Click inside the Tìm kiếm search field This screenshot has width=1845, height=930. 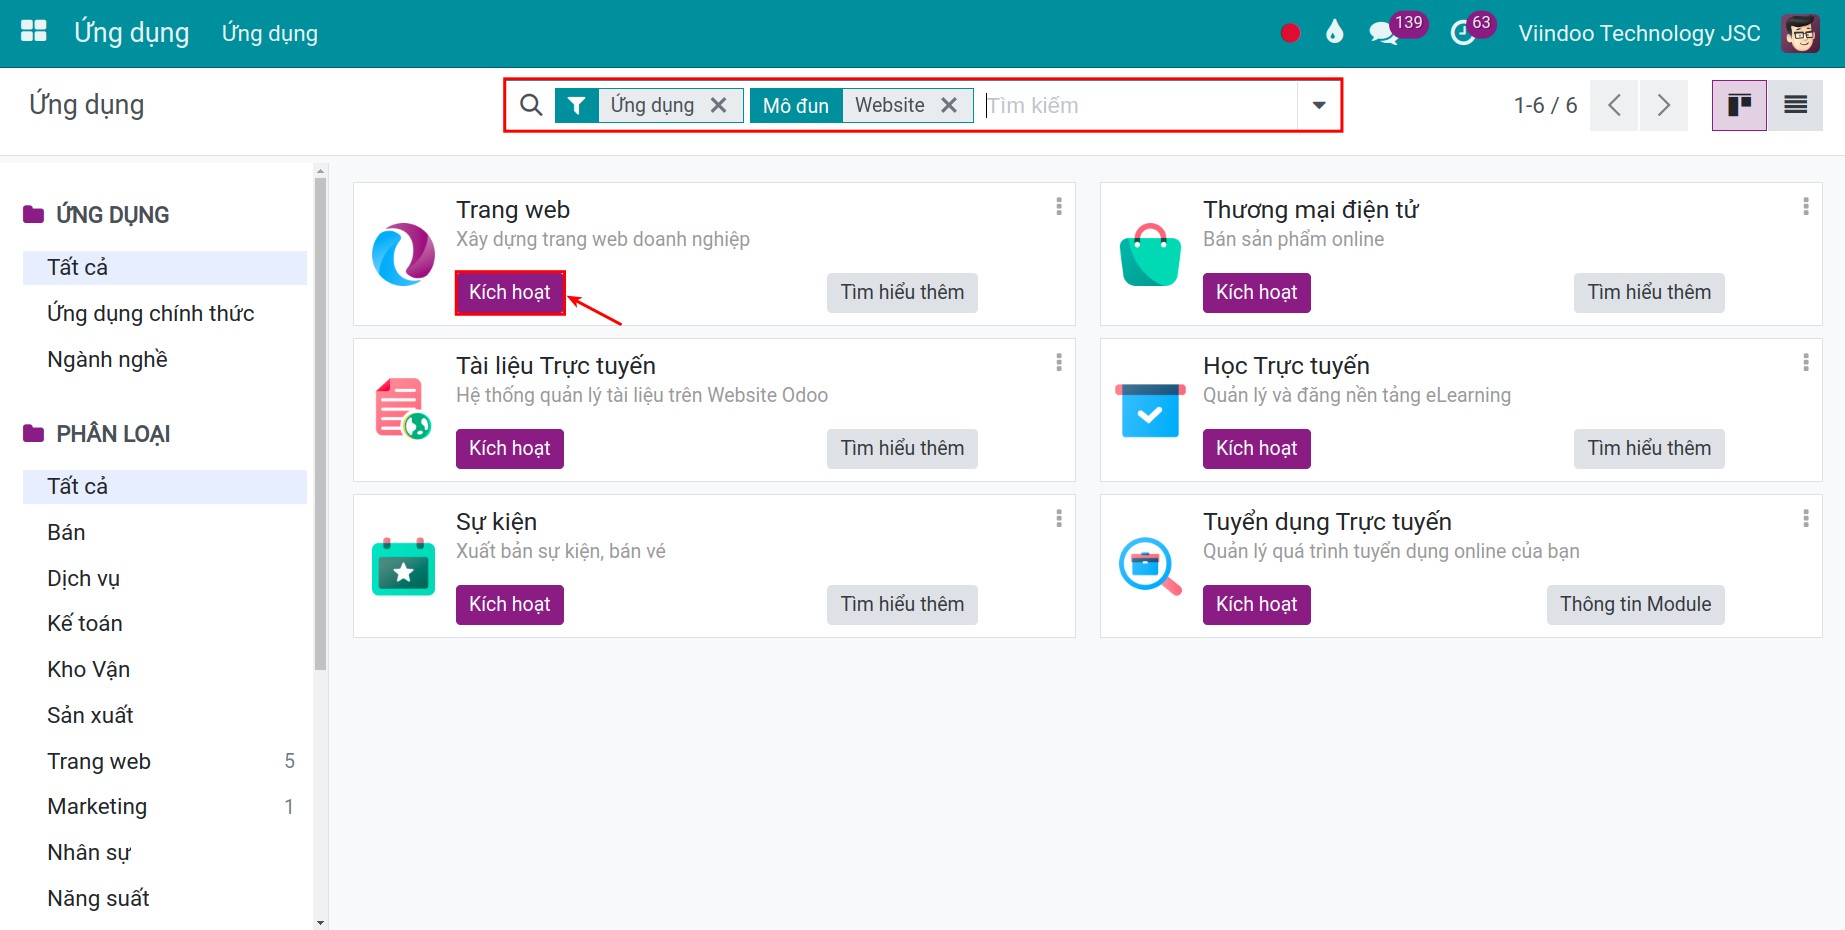click(1138, 105)
